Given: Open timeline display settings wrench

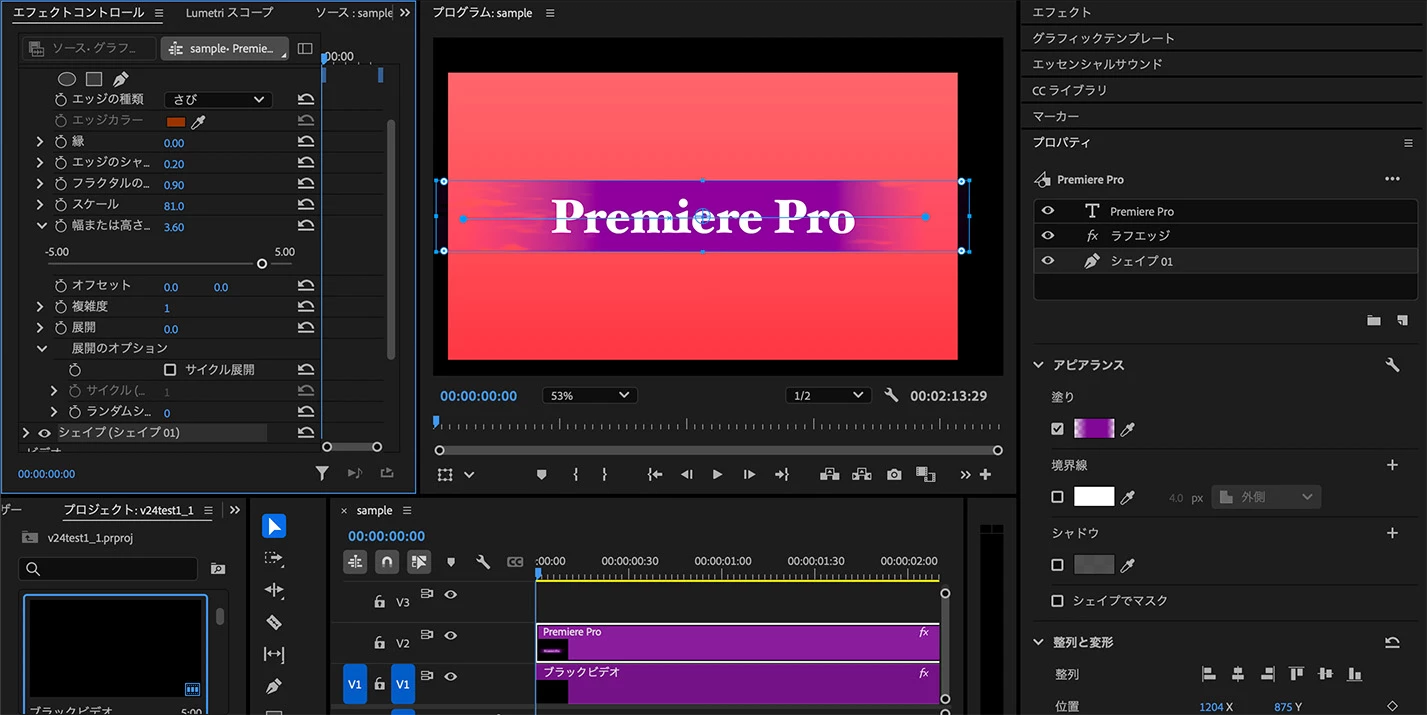Looking at the screenshot, I should [483, 562].
